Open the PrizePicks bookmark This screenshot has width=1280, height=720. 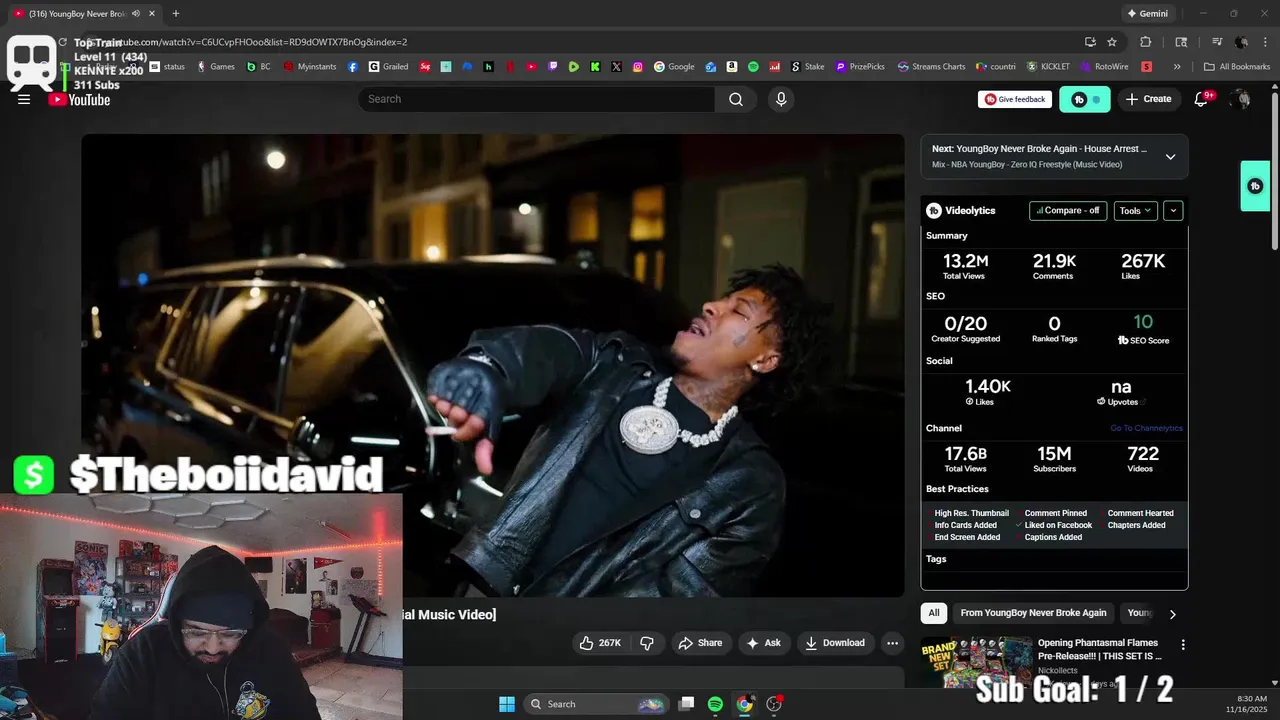[860, 67]
